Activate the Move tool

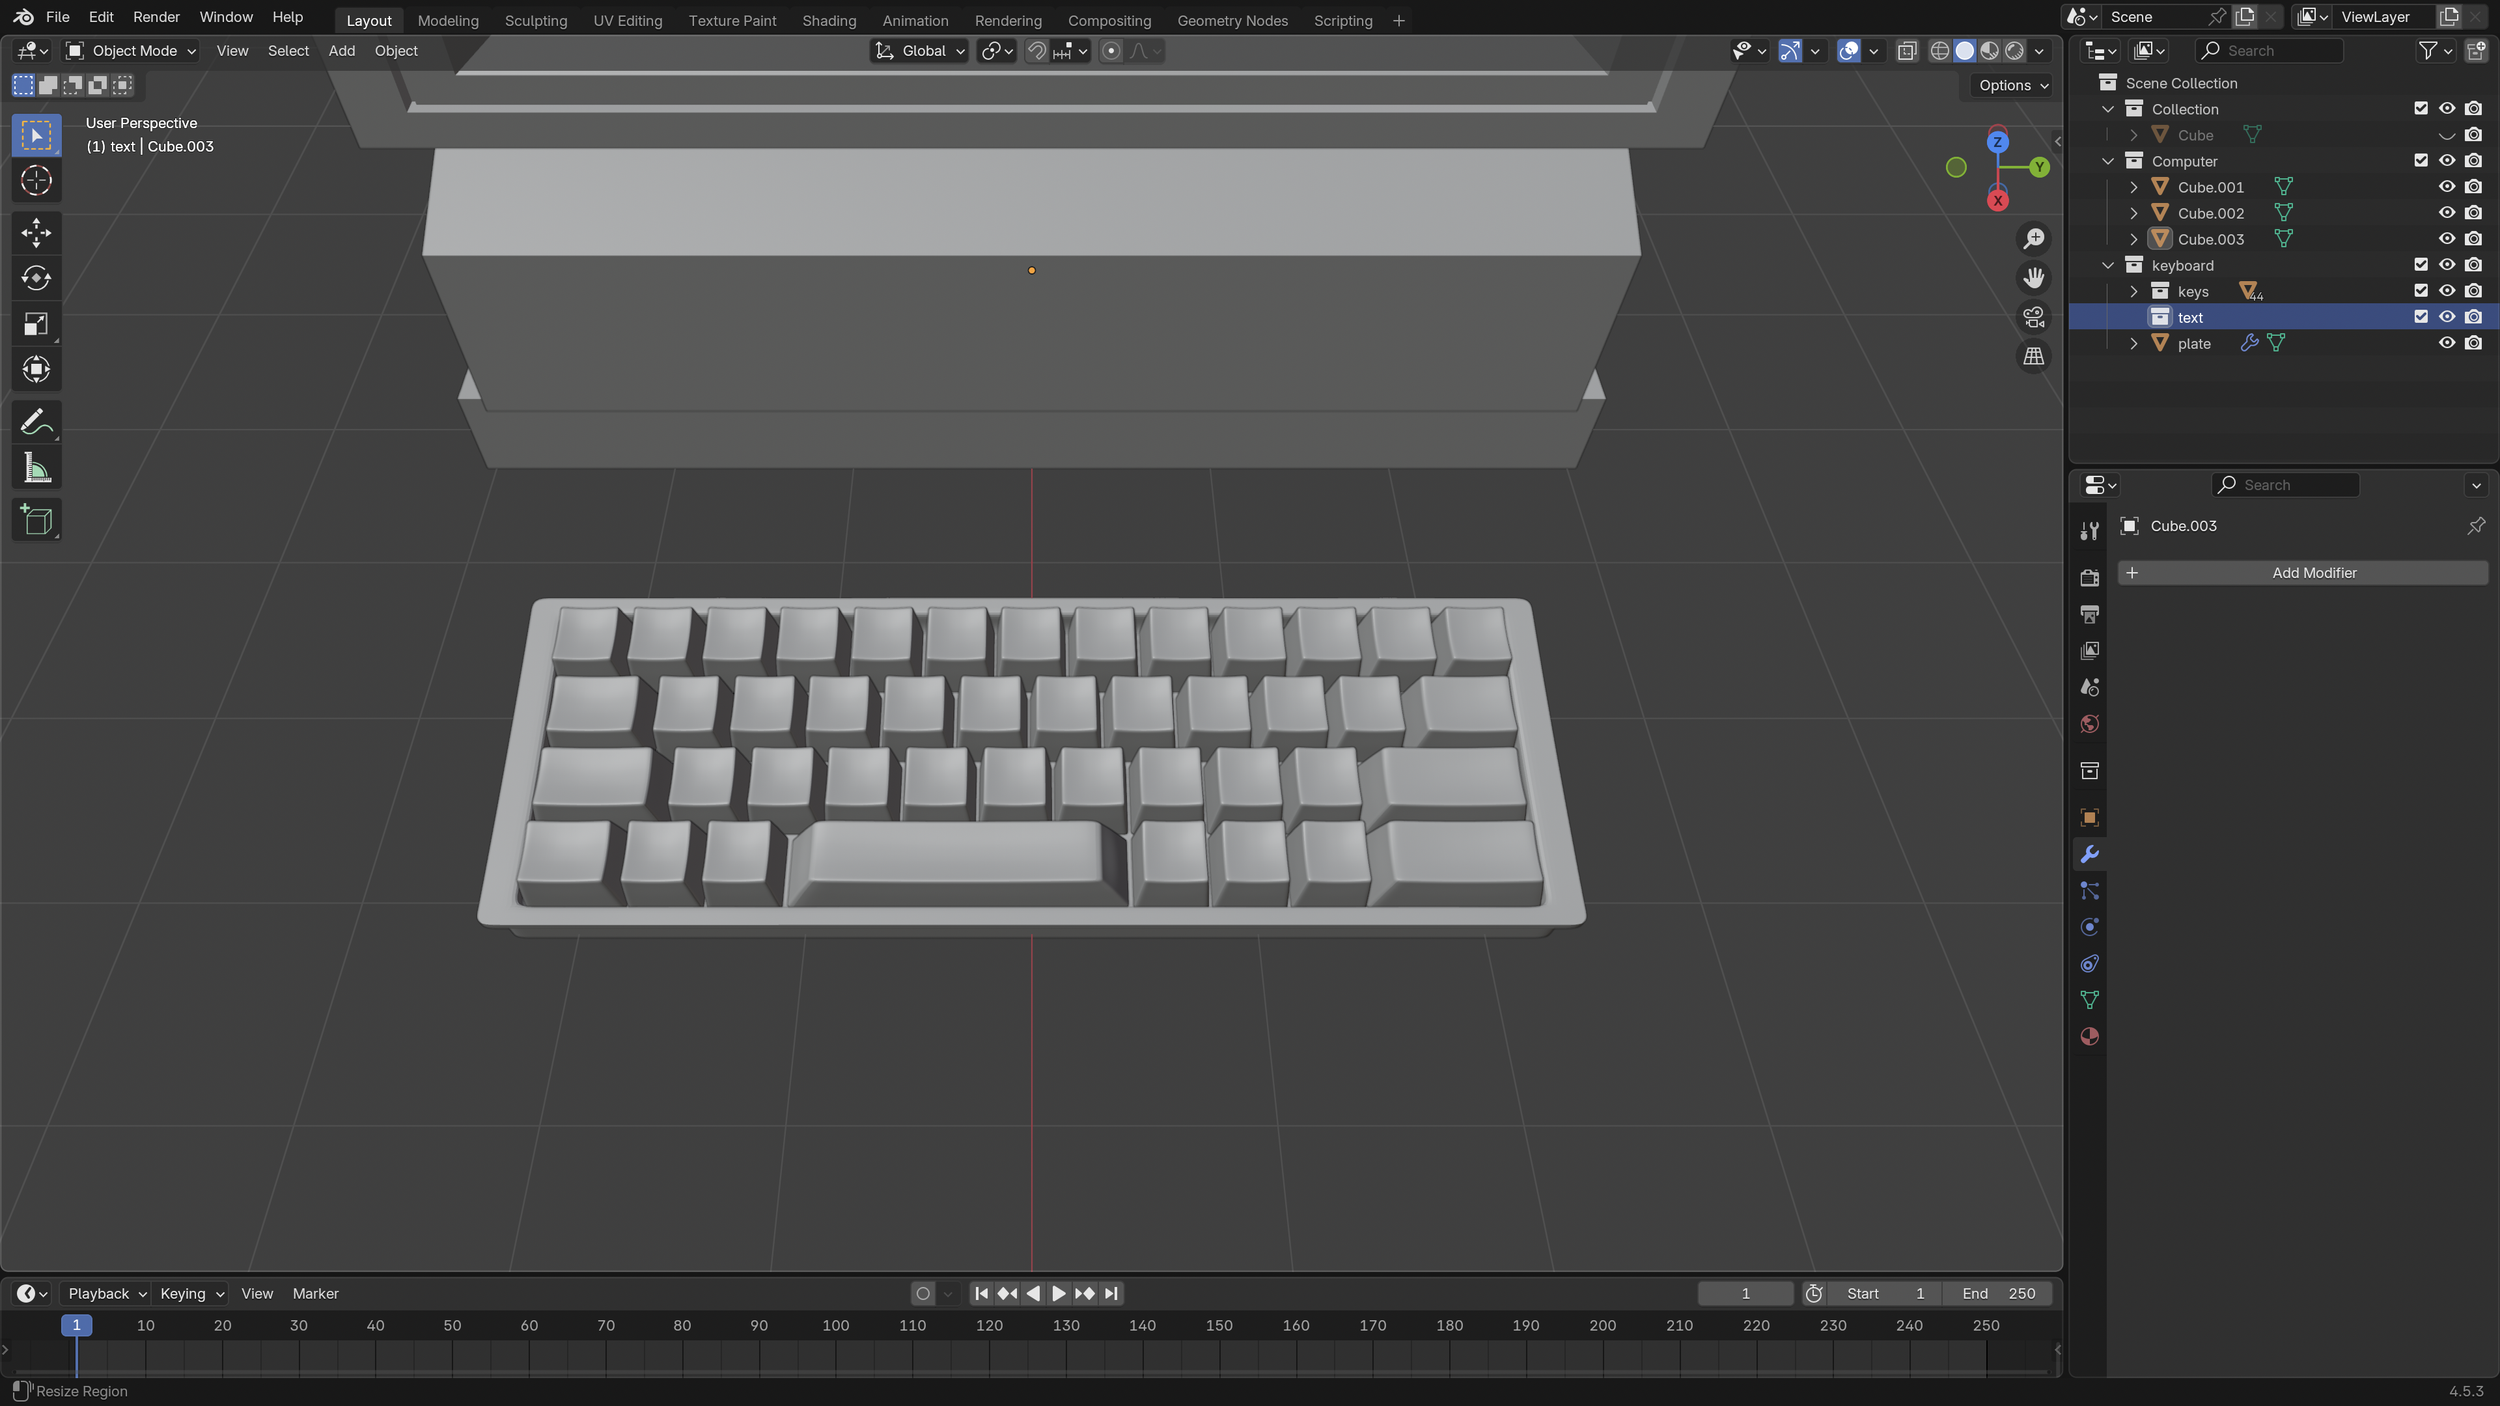[36, 233]
